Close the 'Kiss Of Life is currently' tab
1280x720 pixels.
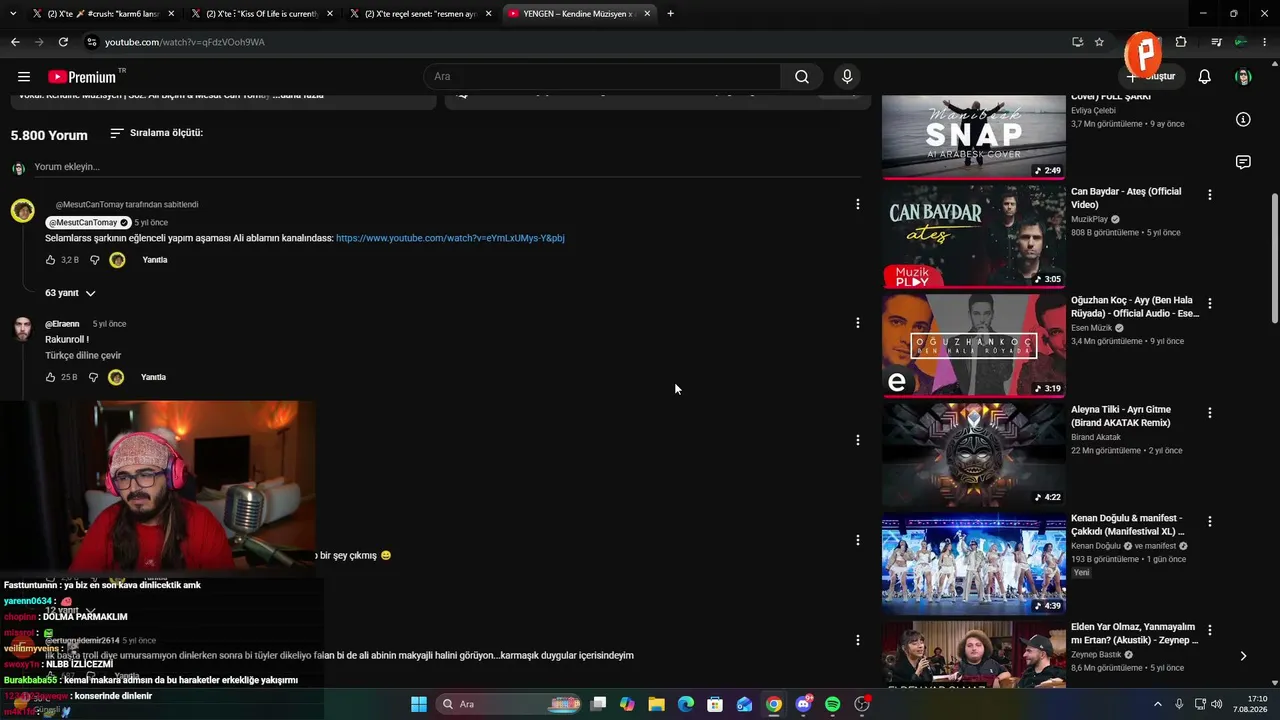[x=330, y=14]
